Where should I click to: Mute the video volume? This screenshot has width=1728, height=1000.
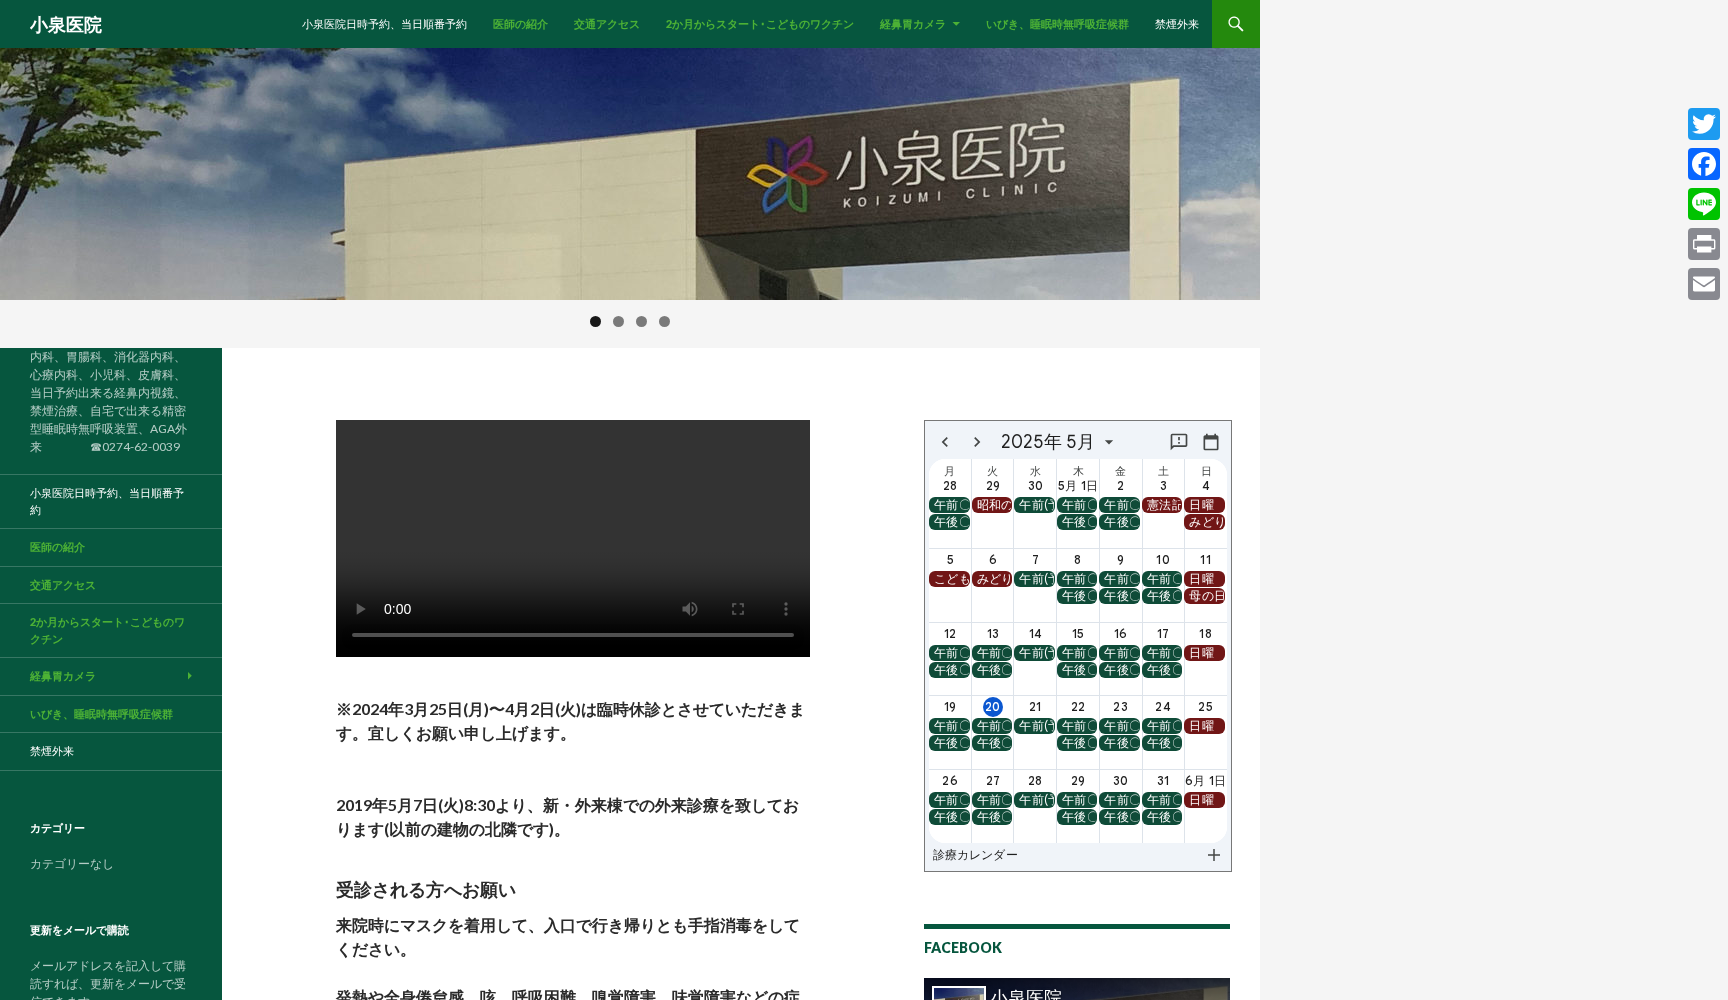[690, 609]
